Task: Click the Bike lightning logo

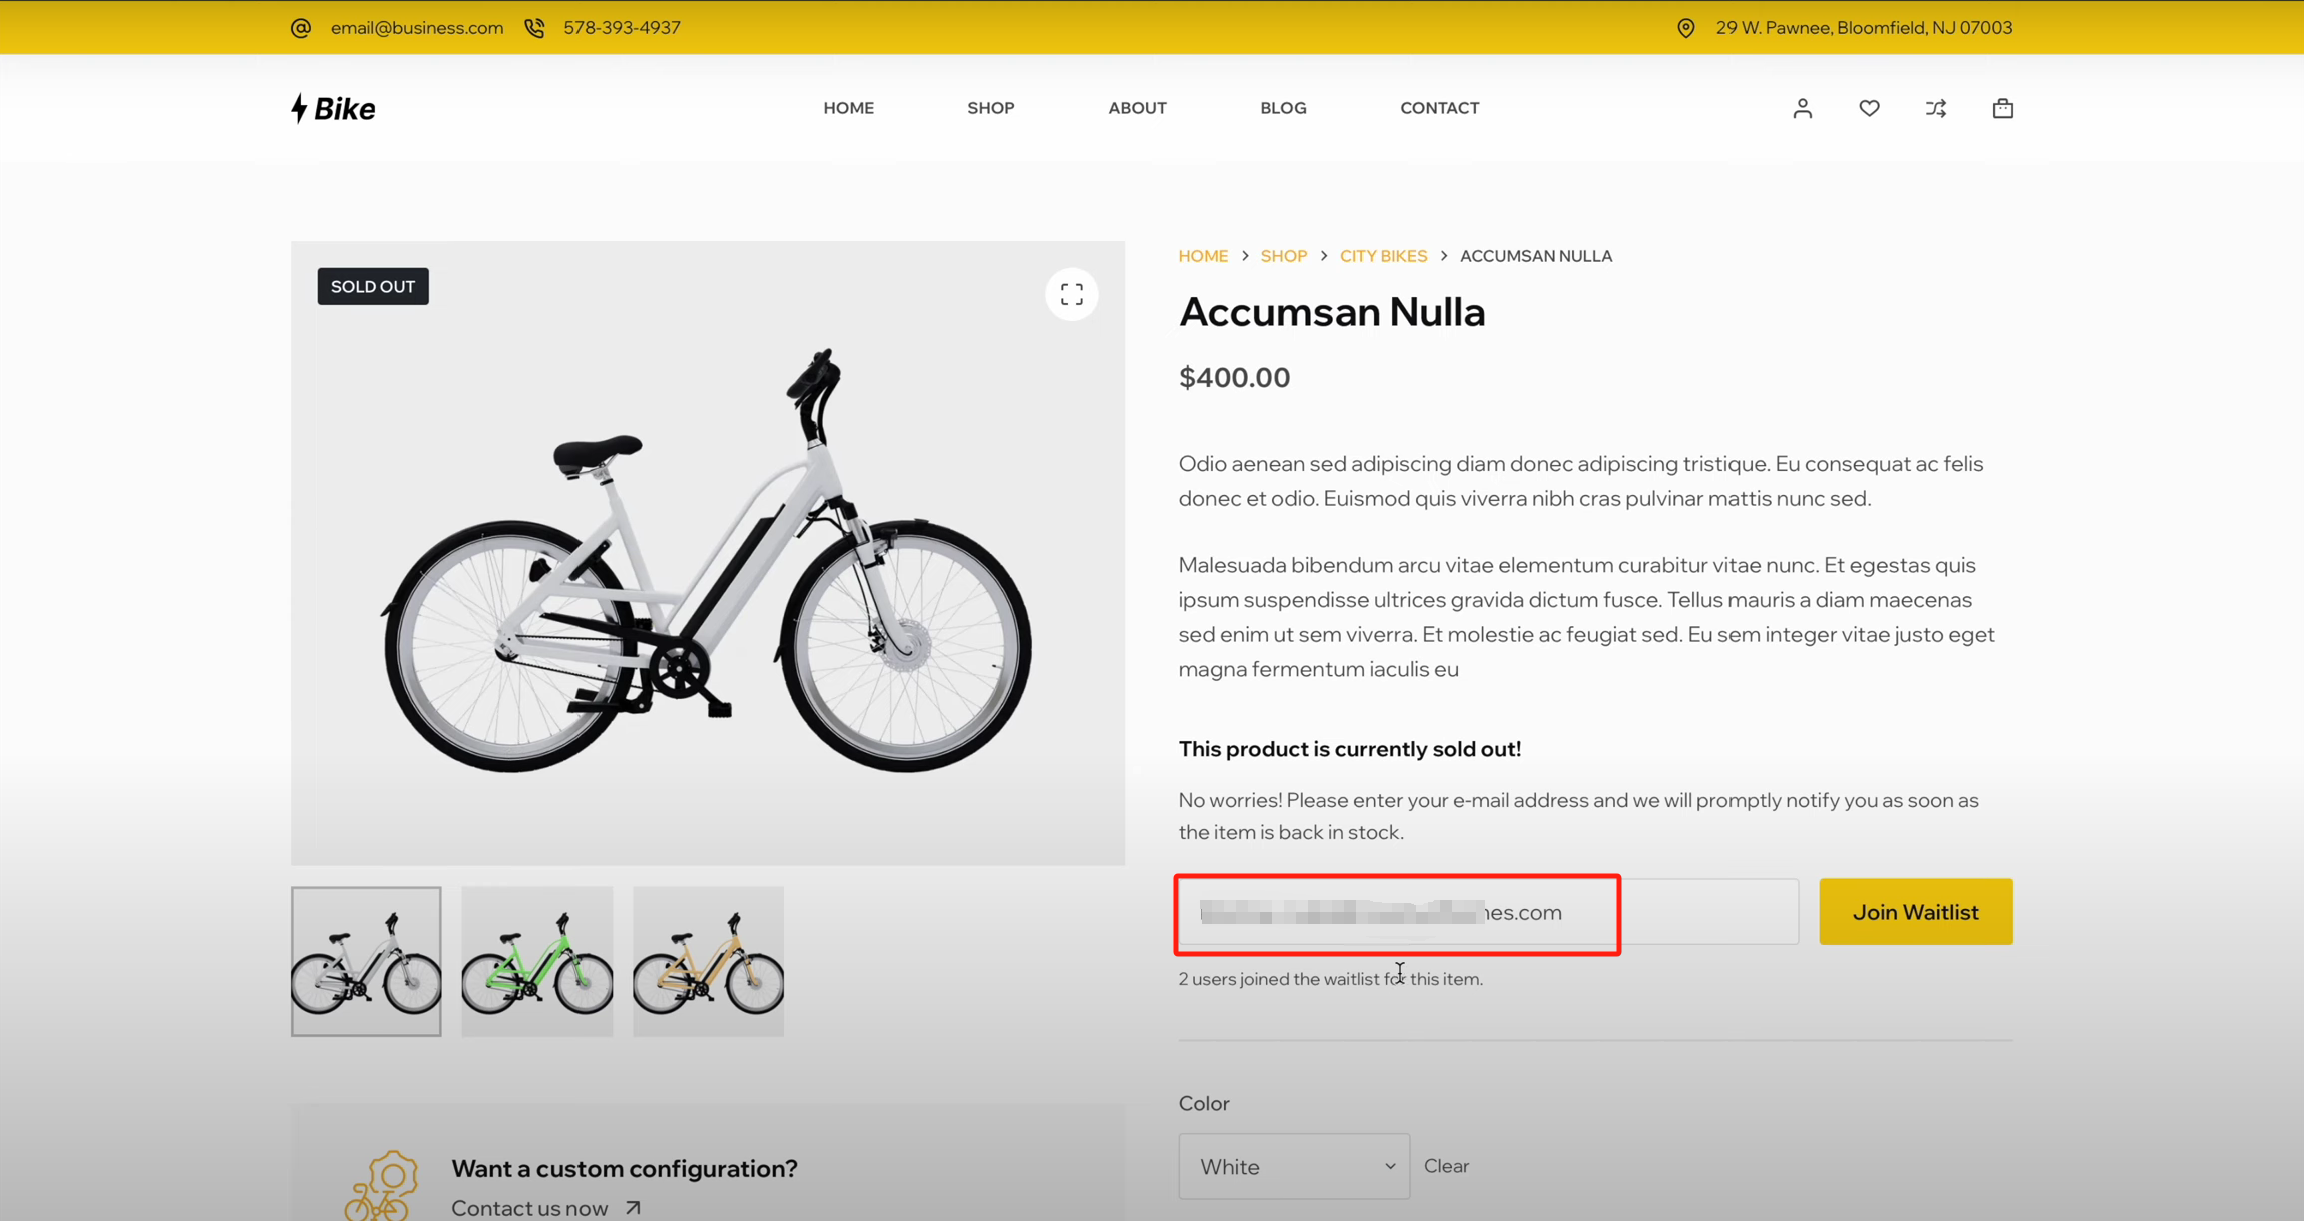Action: pyautogui.click(x=333, y=108)
